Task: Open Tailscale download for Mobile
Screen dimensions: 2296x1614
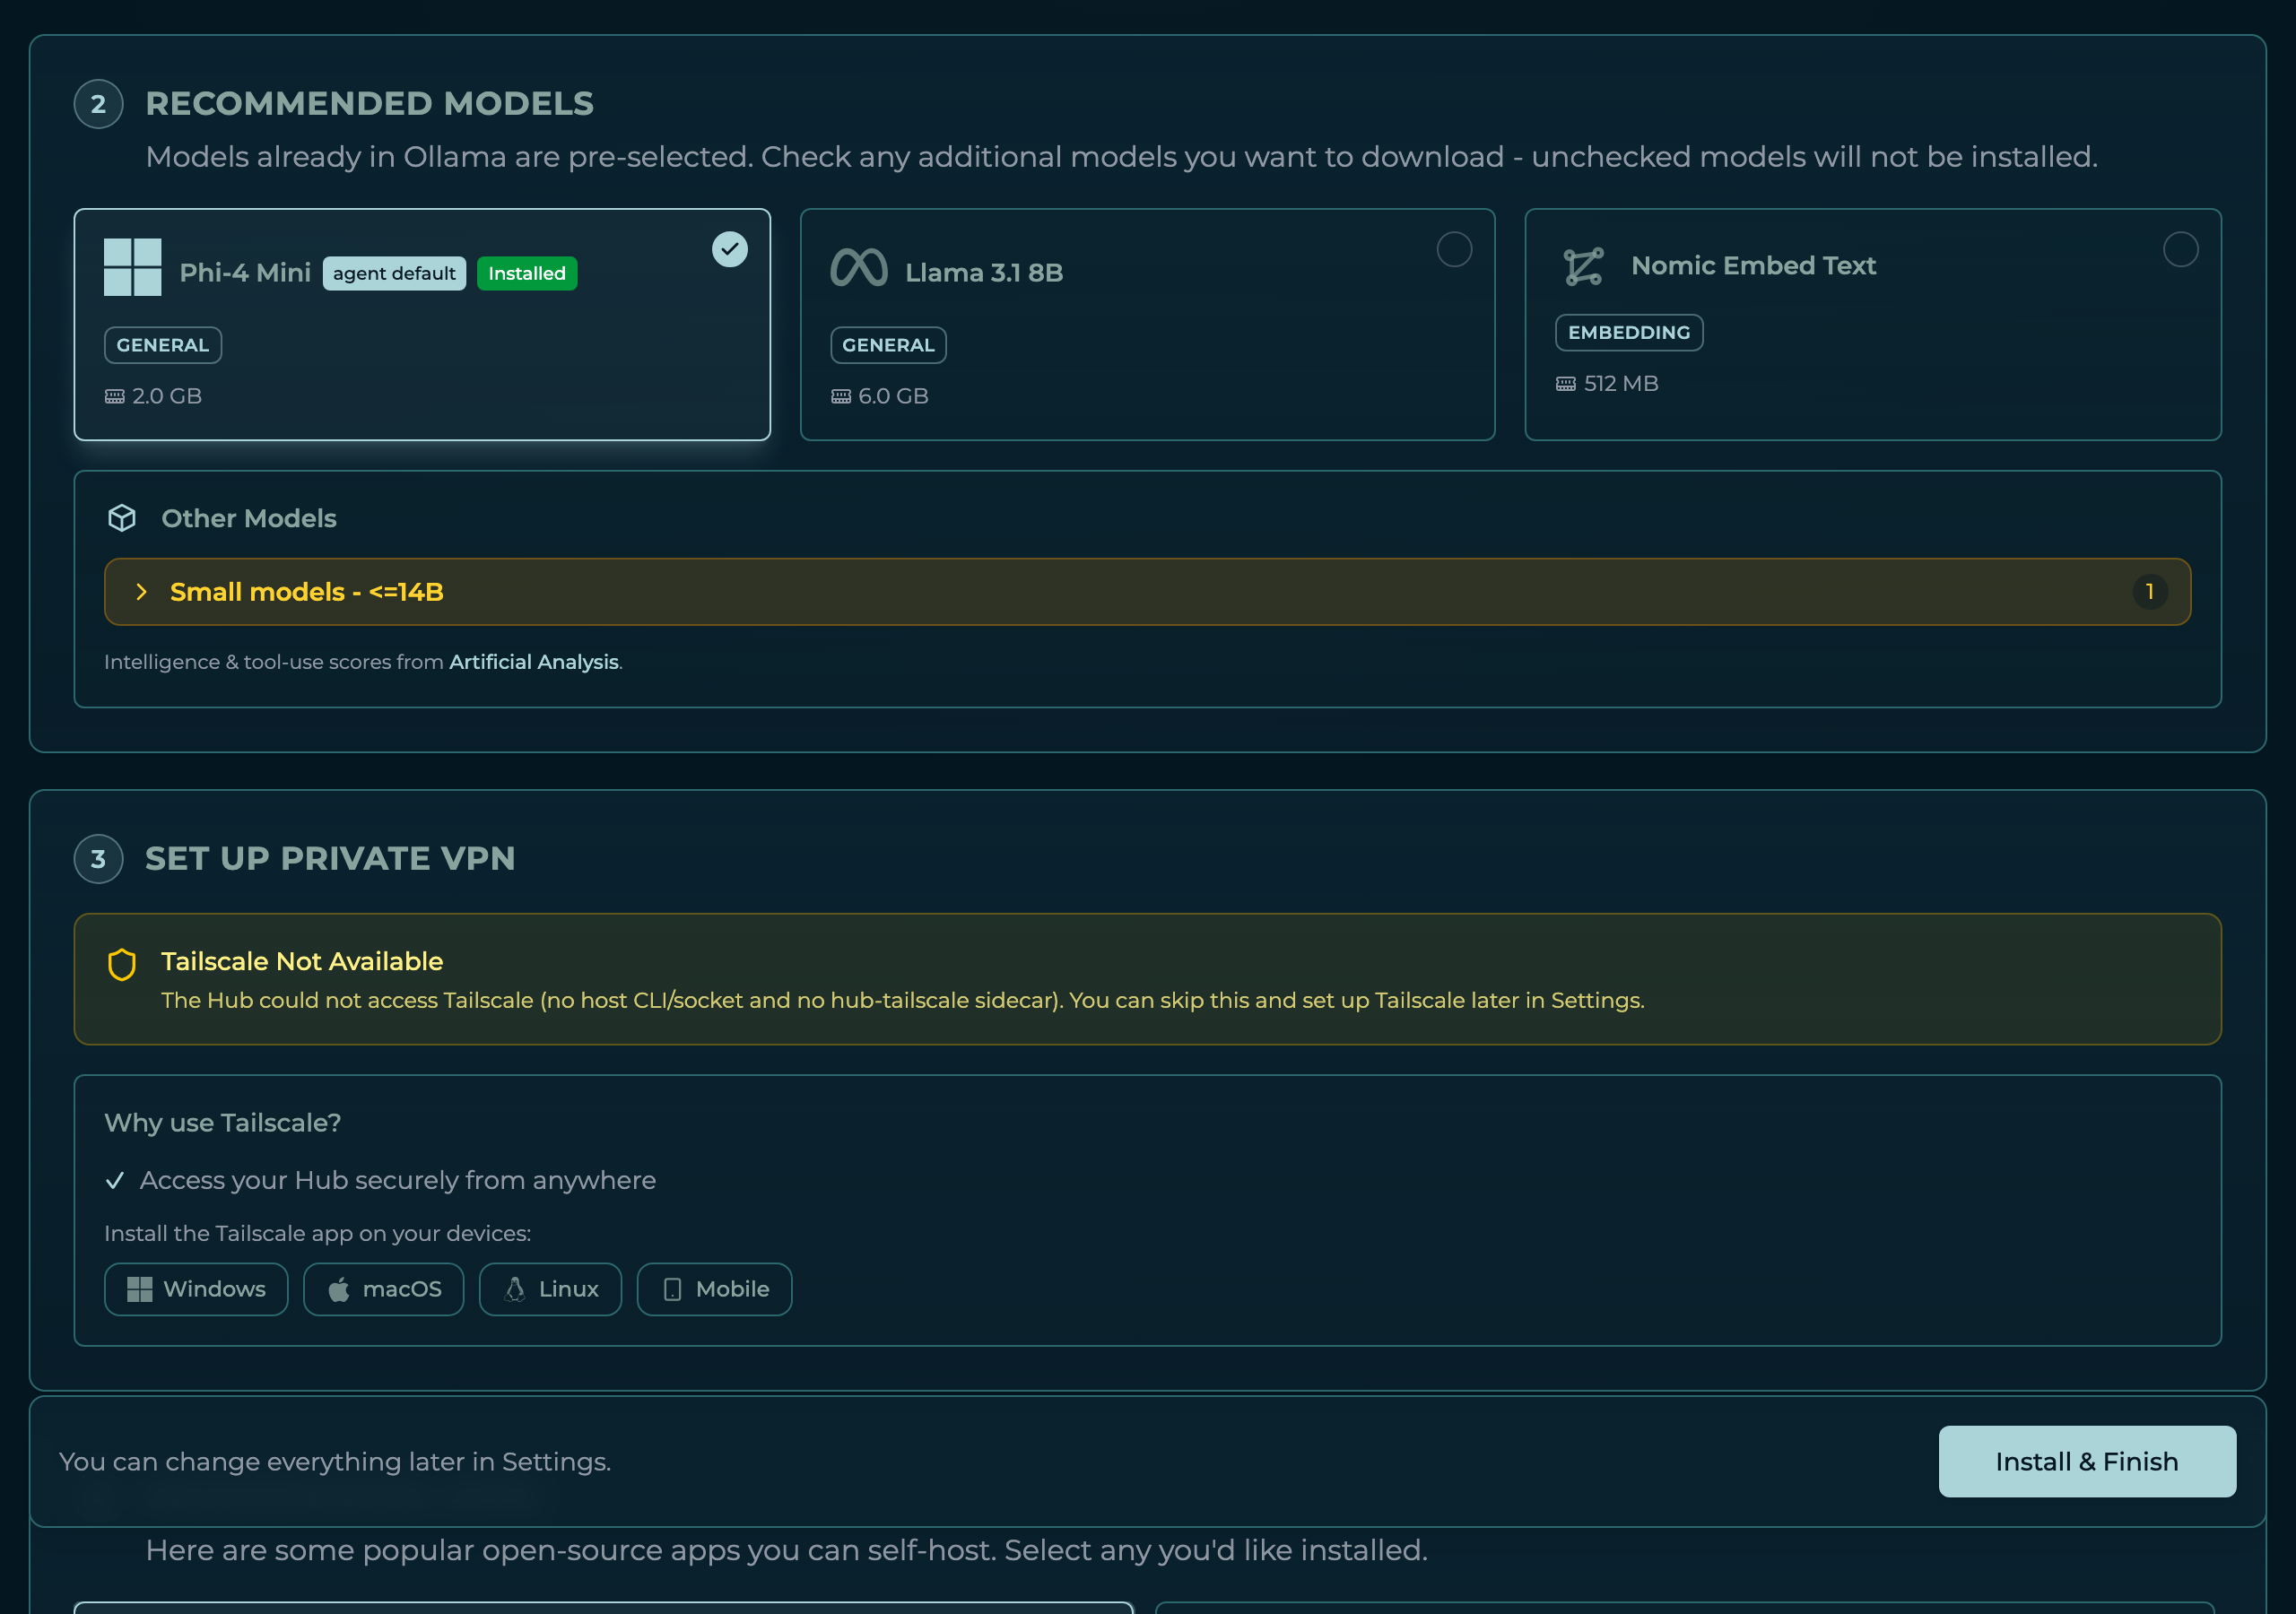Action: point(715,1289)
